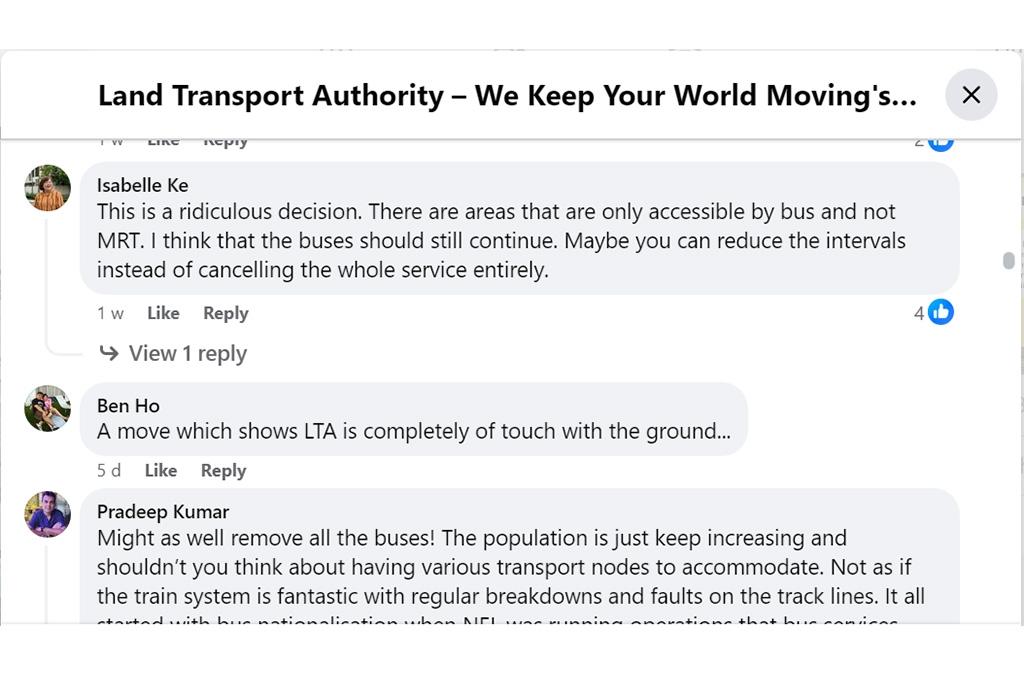Click the 5 d timestamp on Ben's comment
Screen dimensions: 1024x683
pos(109,470)
